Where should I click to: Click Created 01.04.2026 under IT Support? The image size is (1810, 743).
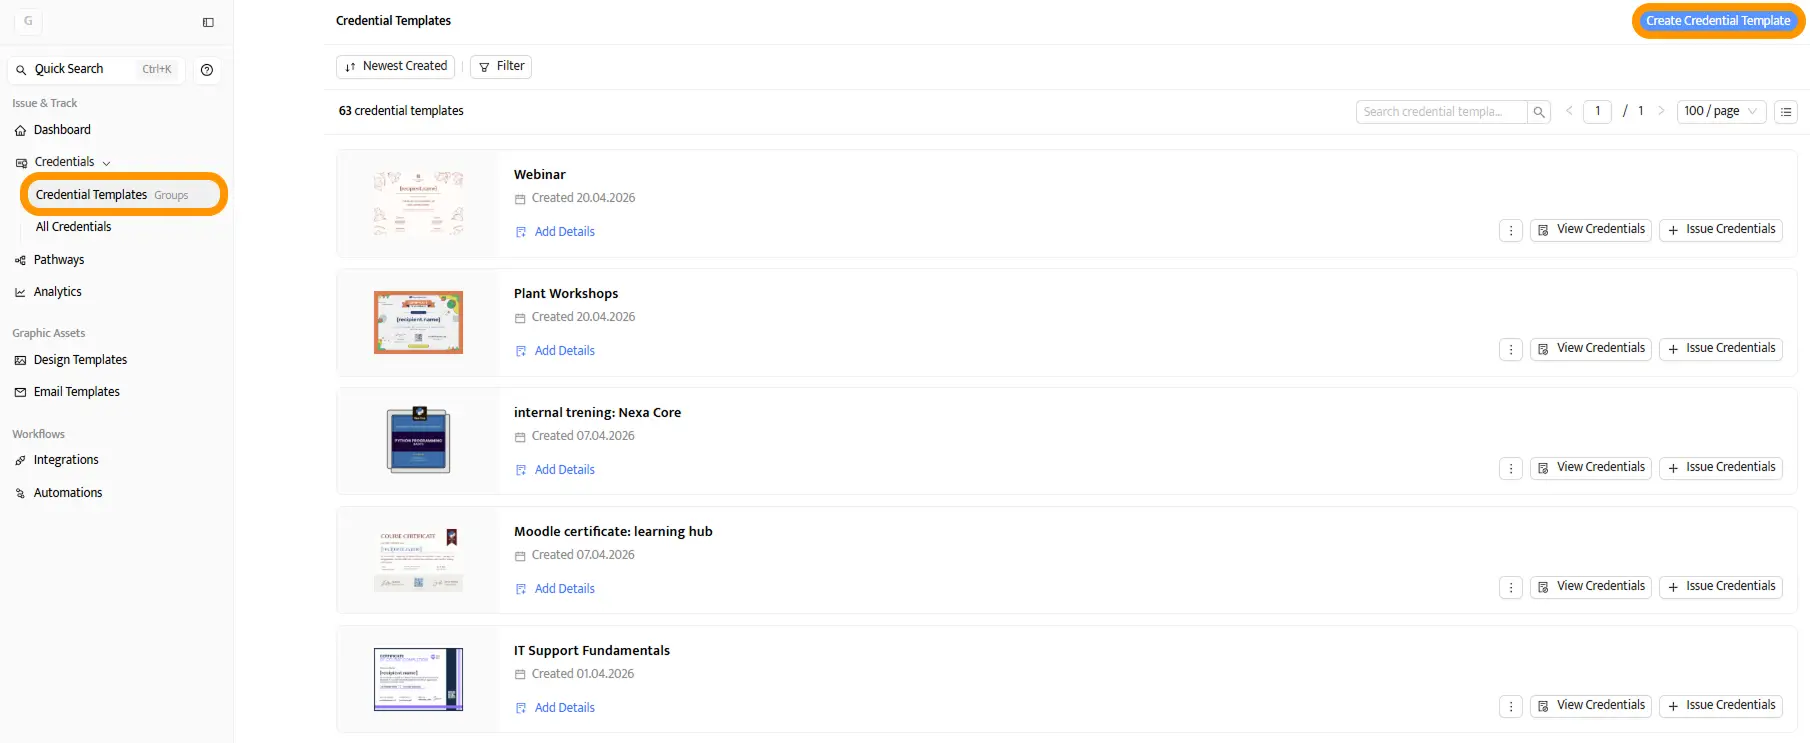pos(583,674)
